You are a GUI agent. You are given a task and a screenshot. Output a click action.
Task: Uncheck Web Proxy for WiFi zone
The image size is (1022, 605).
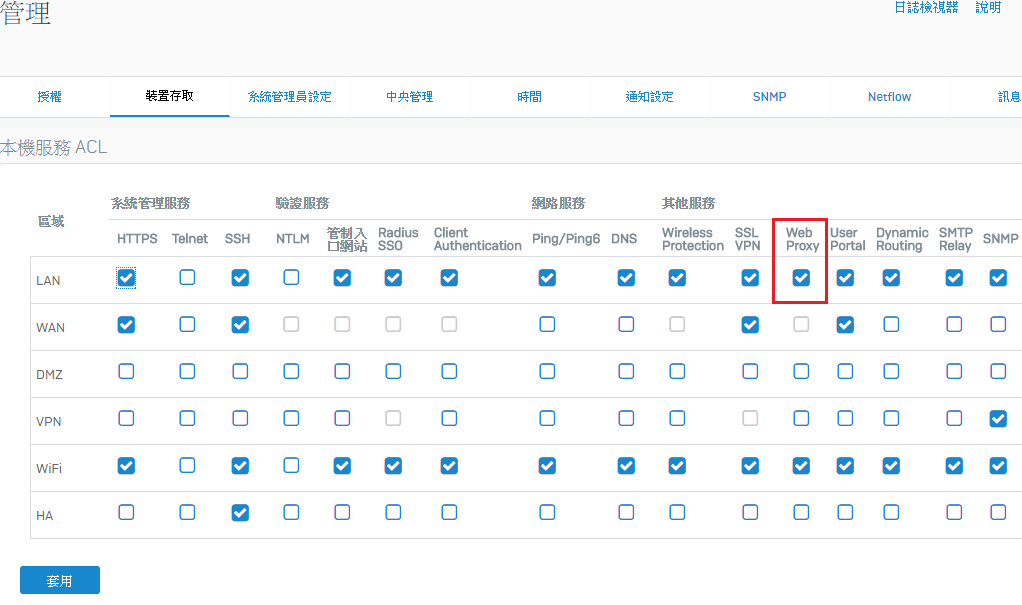(x=801, y=465)
